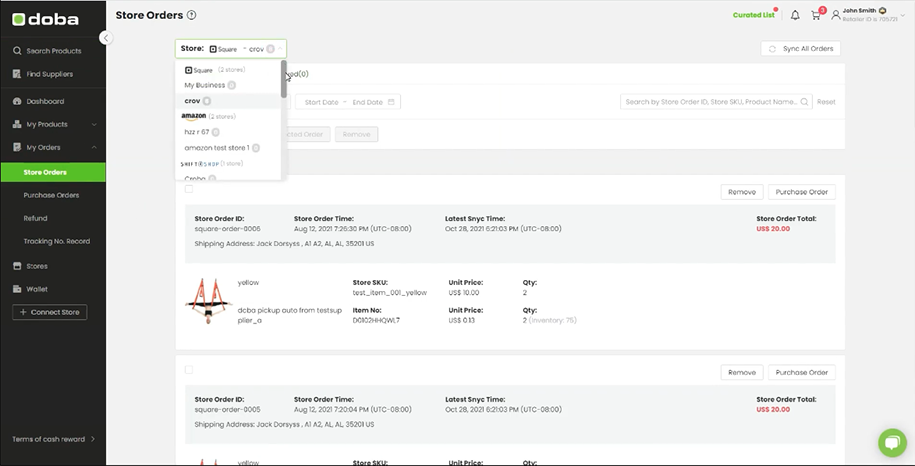
Task: Open notifications bell
Action: click(x=795, y=15)
